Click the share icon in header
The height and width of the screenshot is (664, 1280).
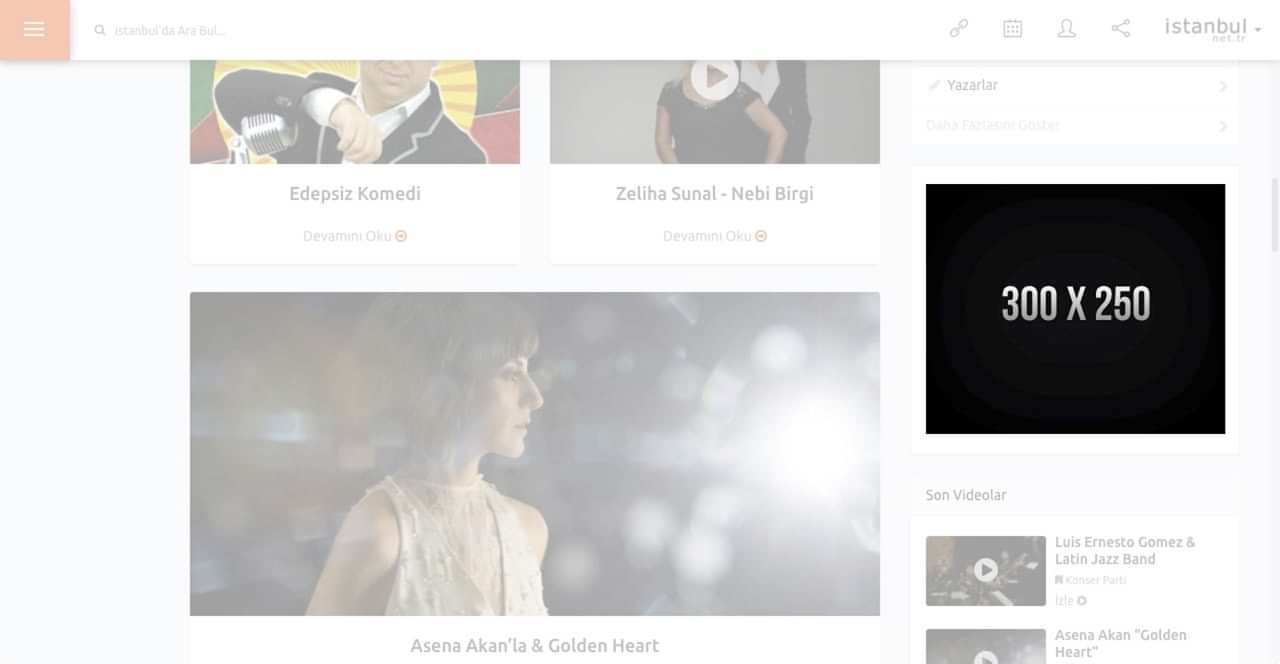coord(1120,29)
